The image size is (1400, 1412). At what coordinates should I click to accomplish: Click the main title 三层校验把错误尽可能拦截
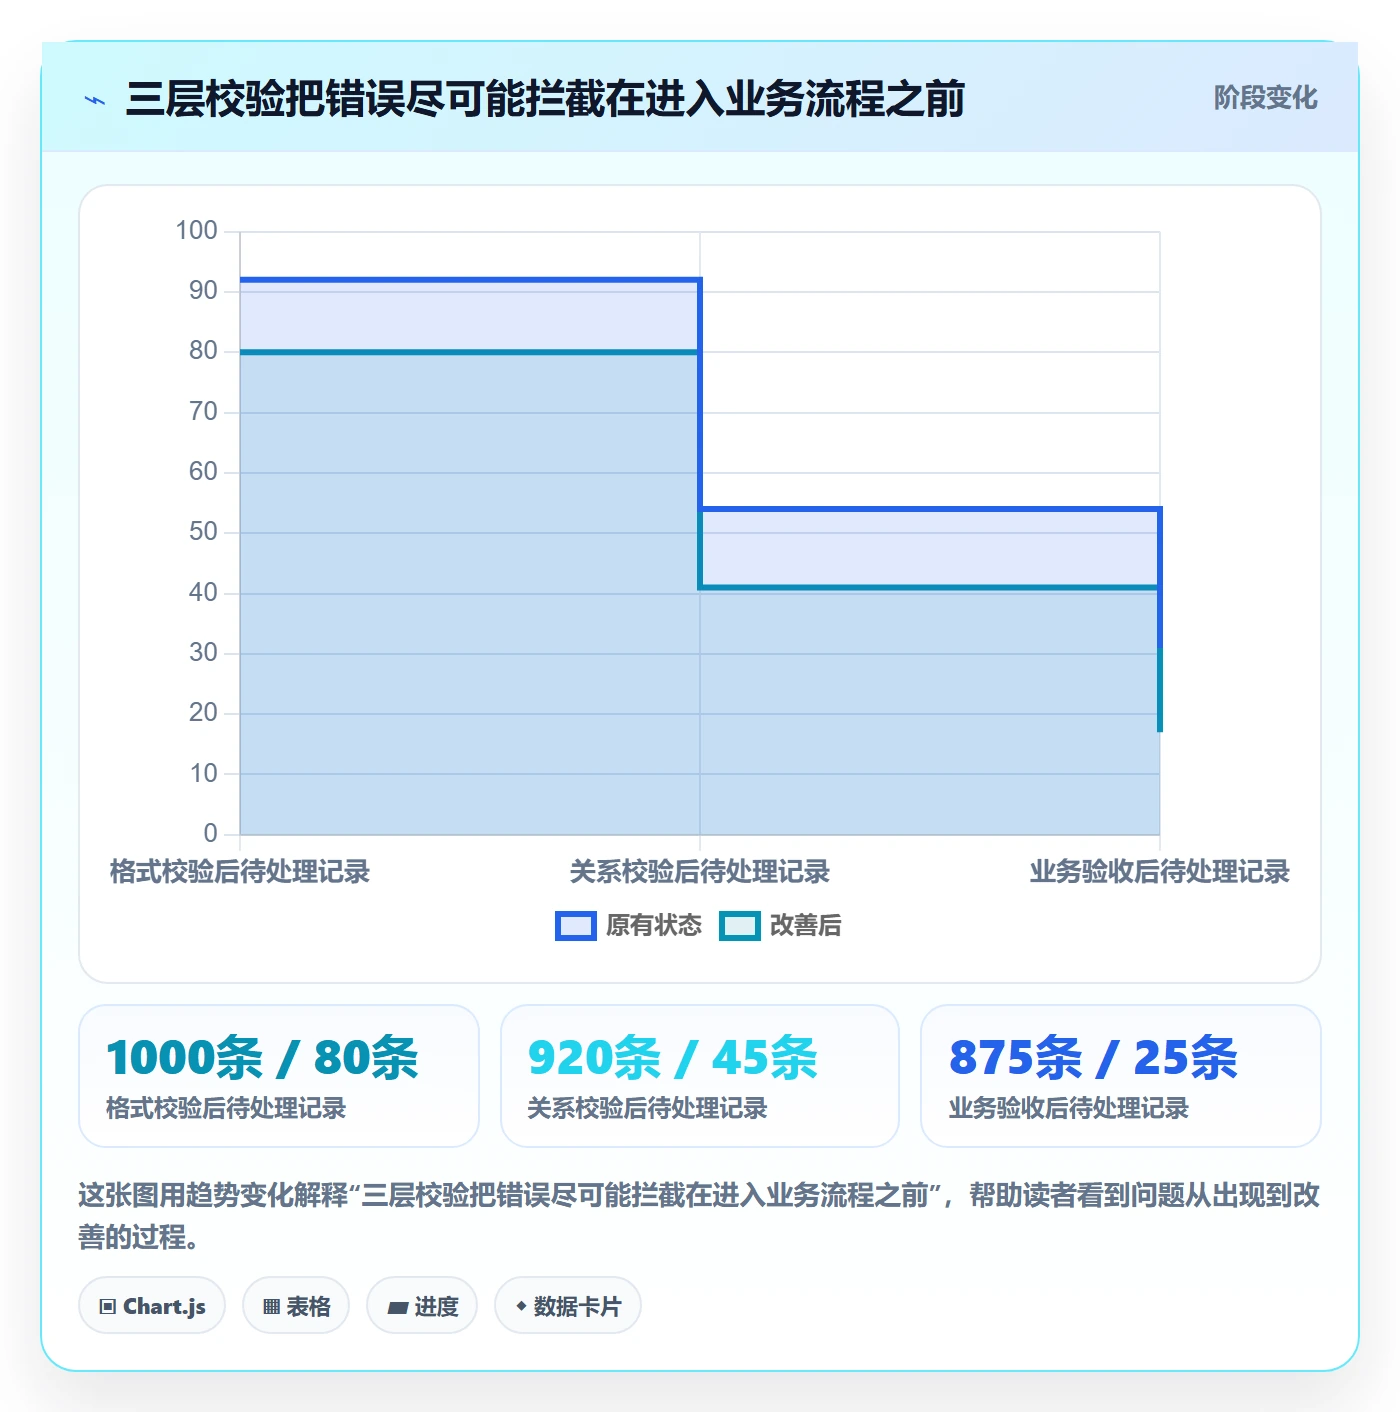545,99
